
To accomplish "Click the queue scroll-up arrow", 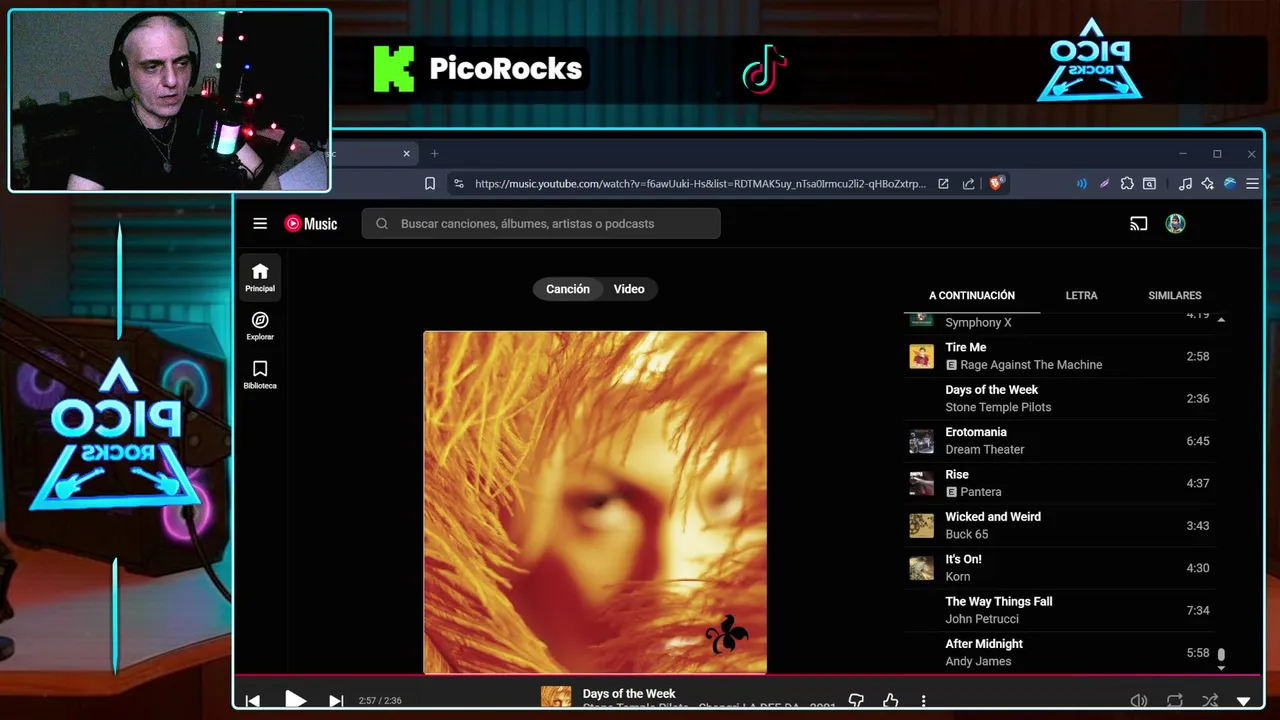I will pos(1221,319).
